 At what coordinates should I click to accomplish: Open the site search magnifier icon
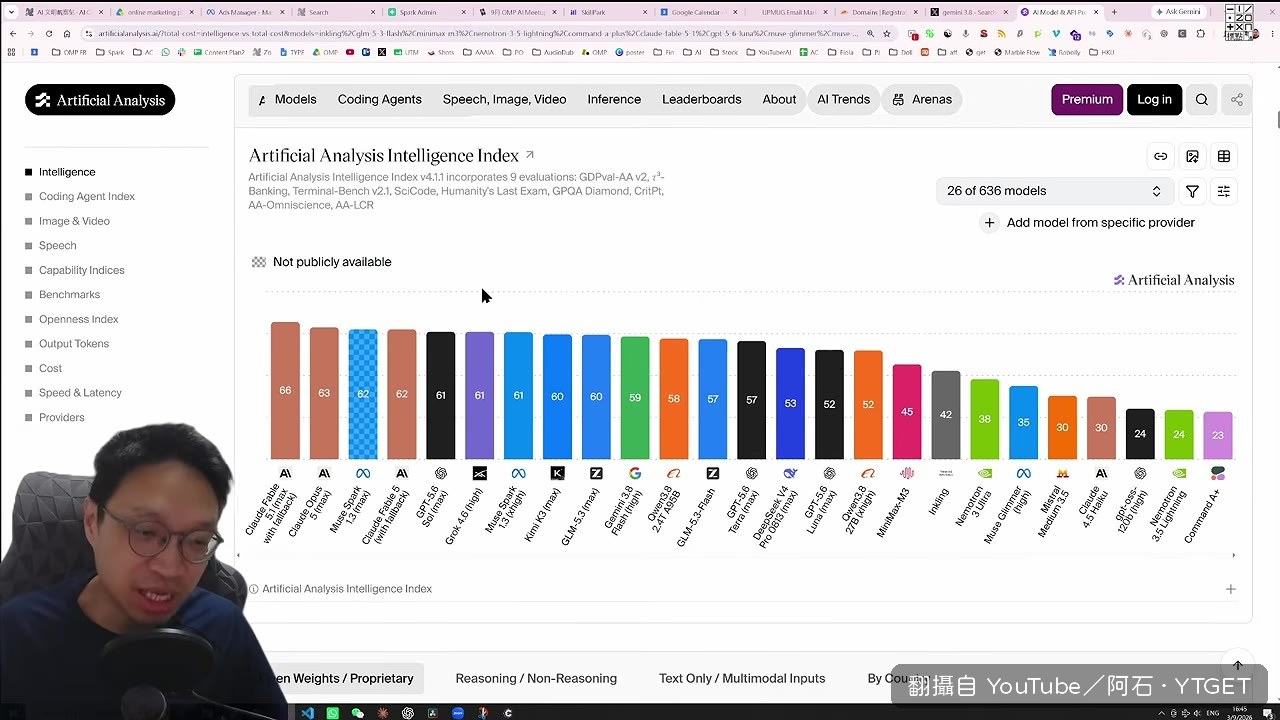click(1202, 99)
